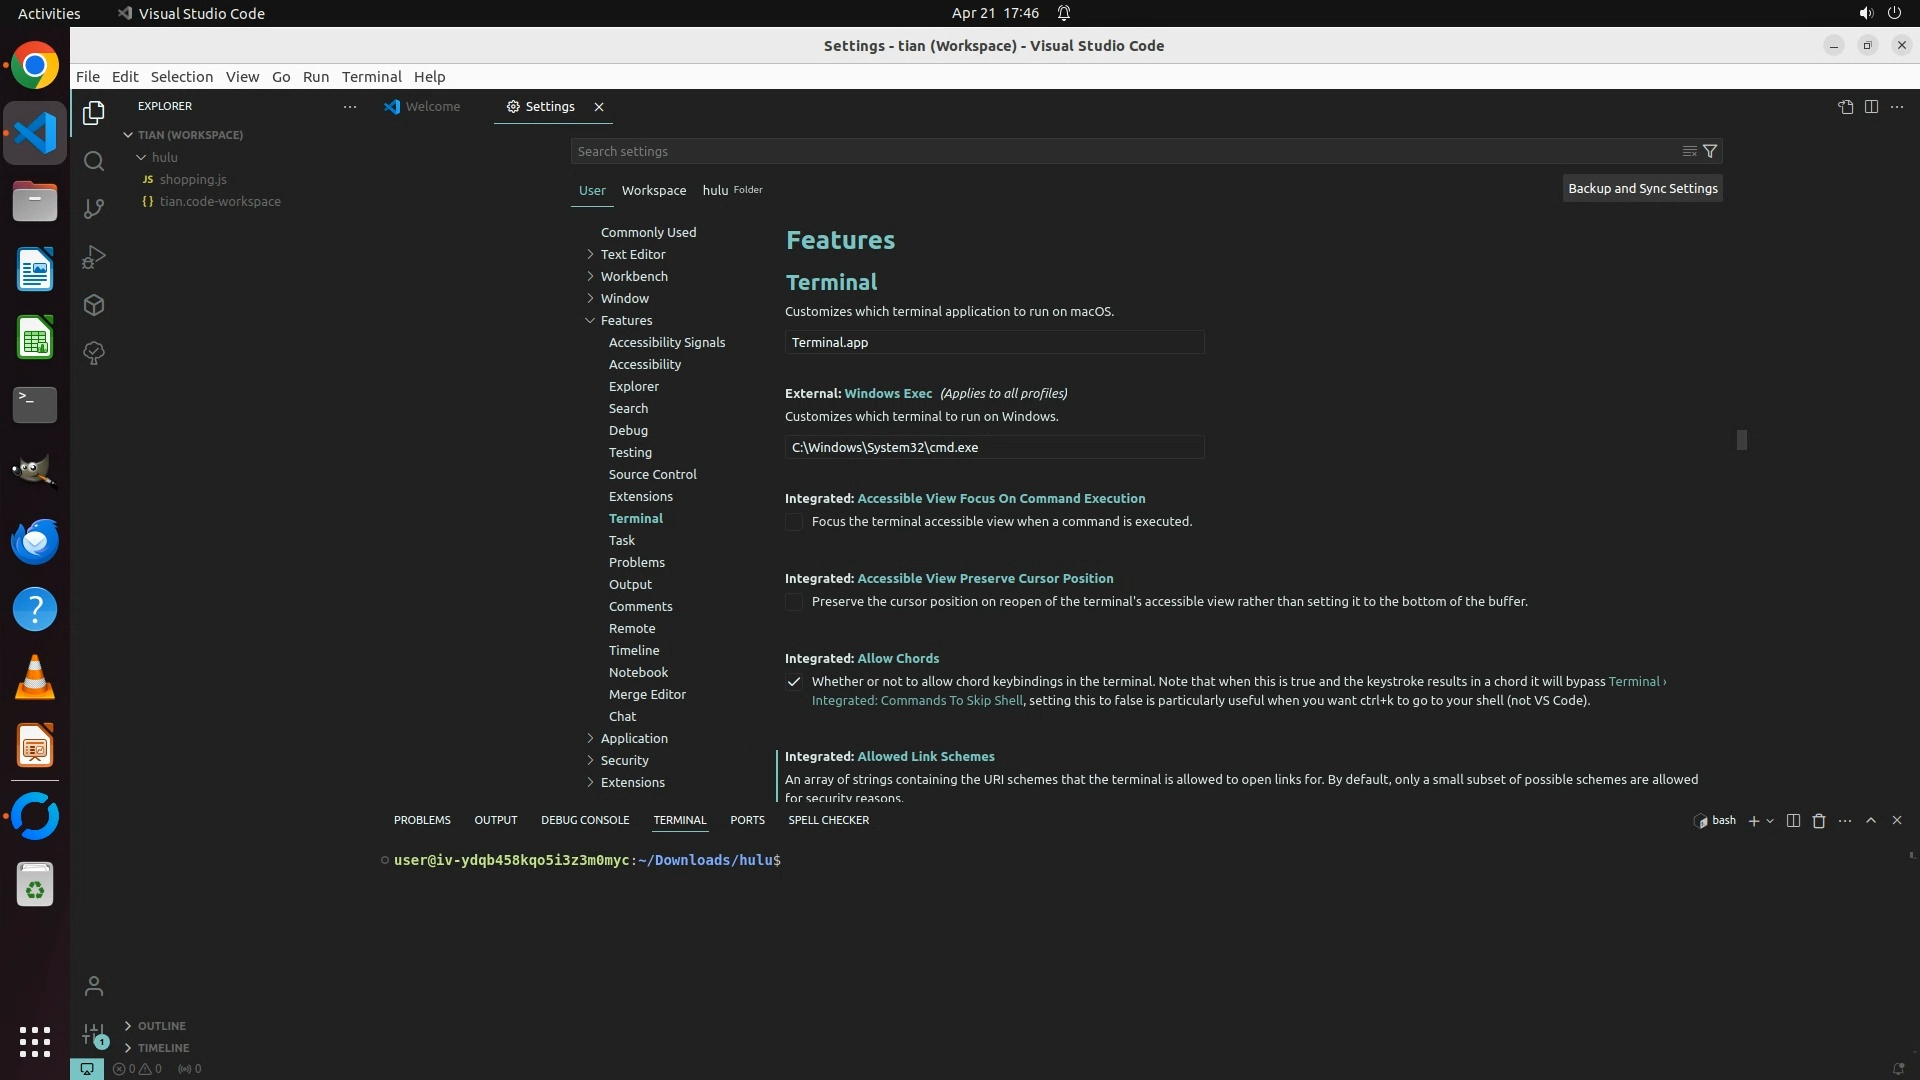This screenshot has height=1080, width=1920.
Task: Click the Windows Exec path input field
Action: tap(994, 447)
